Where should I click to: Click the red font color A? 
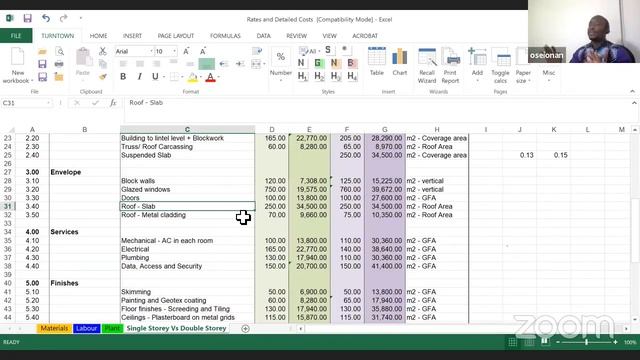coord(210,77)
